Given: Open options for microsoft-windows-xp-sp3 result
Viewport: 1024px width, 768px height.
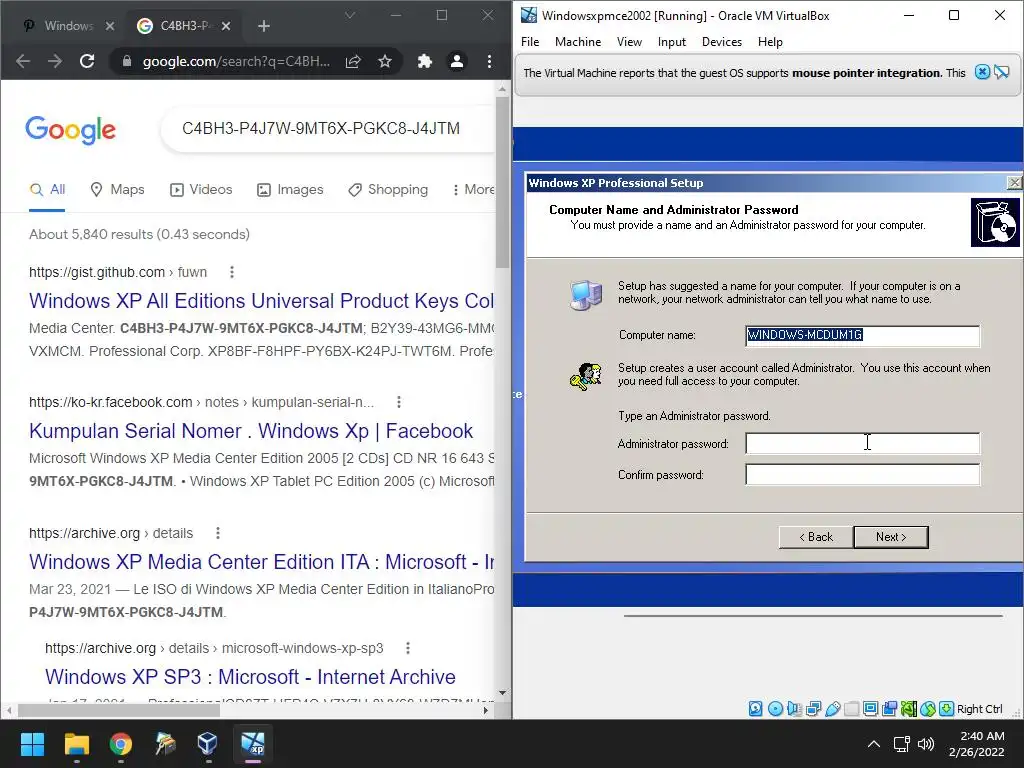Looking at the screenshot, I should [408, 648].
